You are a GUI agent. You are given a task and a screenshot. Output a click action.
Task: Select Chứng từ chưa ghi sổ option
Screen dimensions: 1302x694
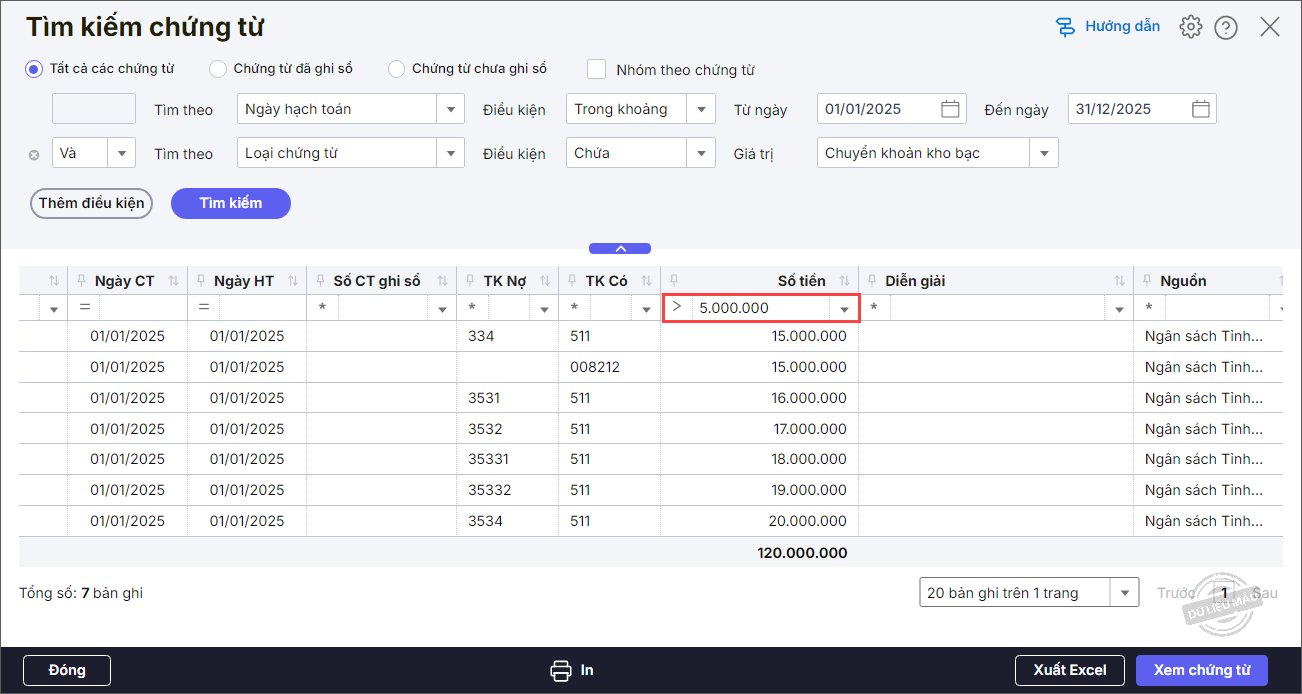[397, 69]
